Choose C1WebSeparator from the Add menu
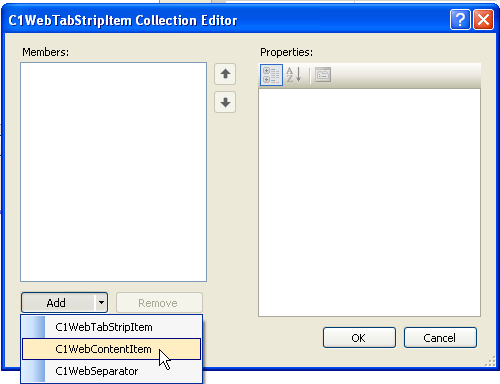 pyautogui.click(x=112, y=371)
